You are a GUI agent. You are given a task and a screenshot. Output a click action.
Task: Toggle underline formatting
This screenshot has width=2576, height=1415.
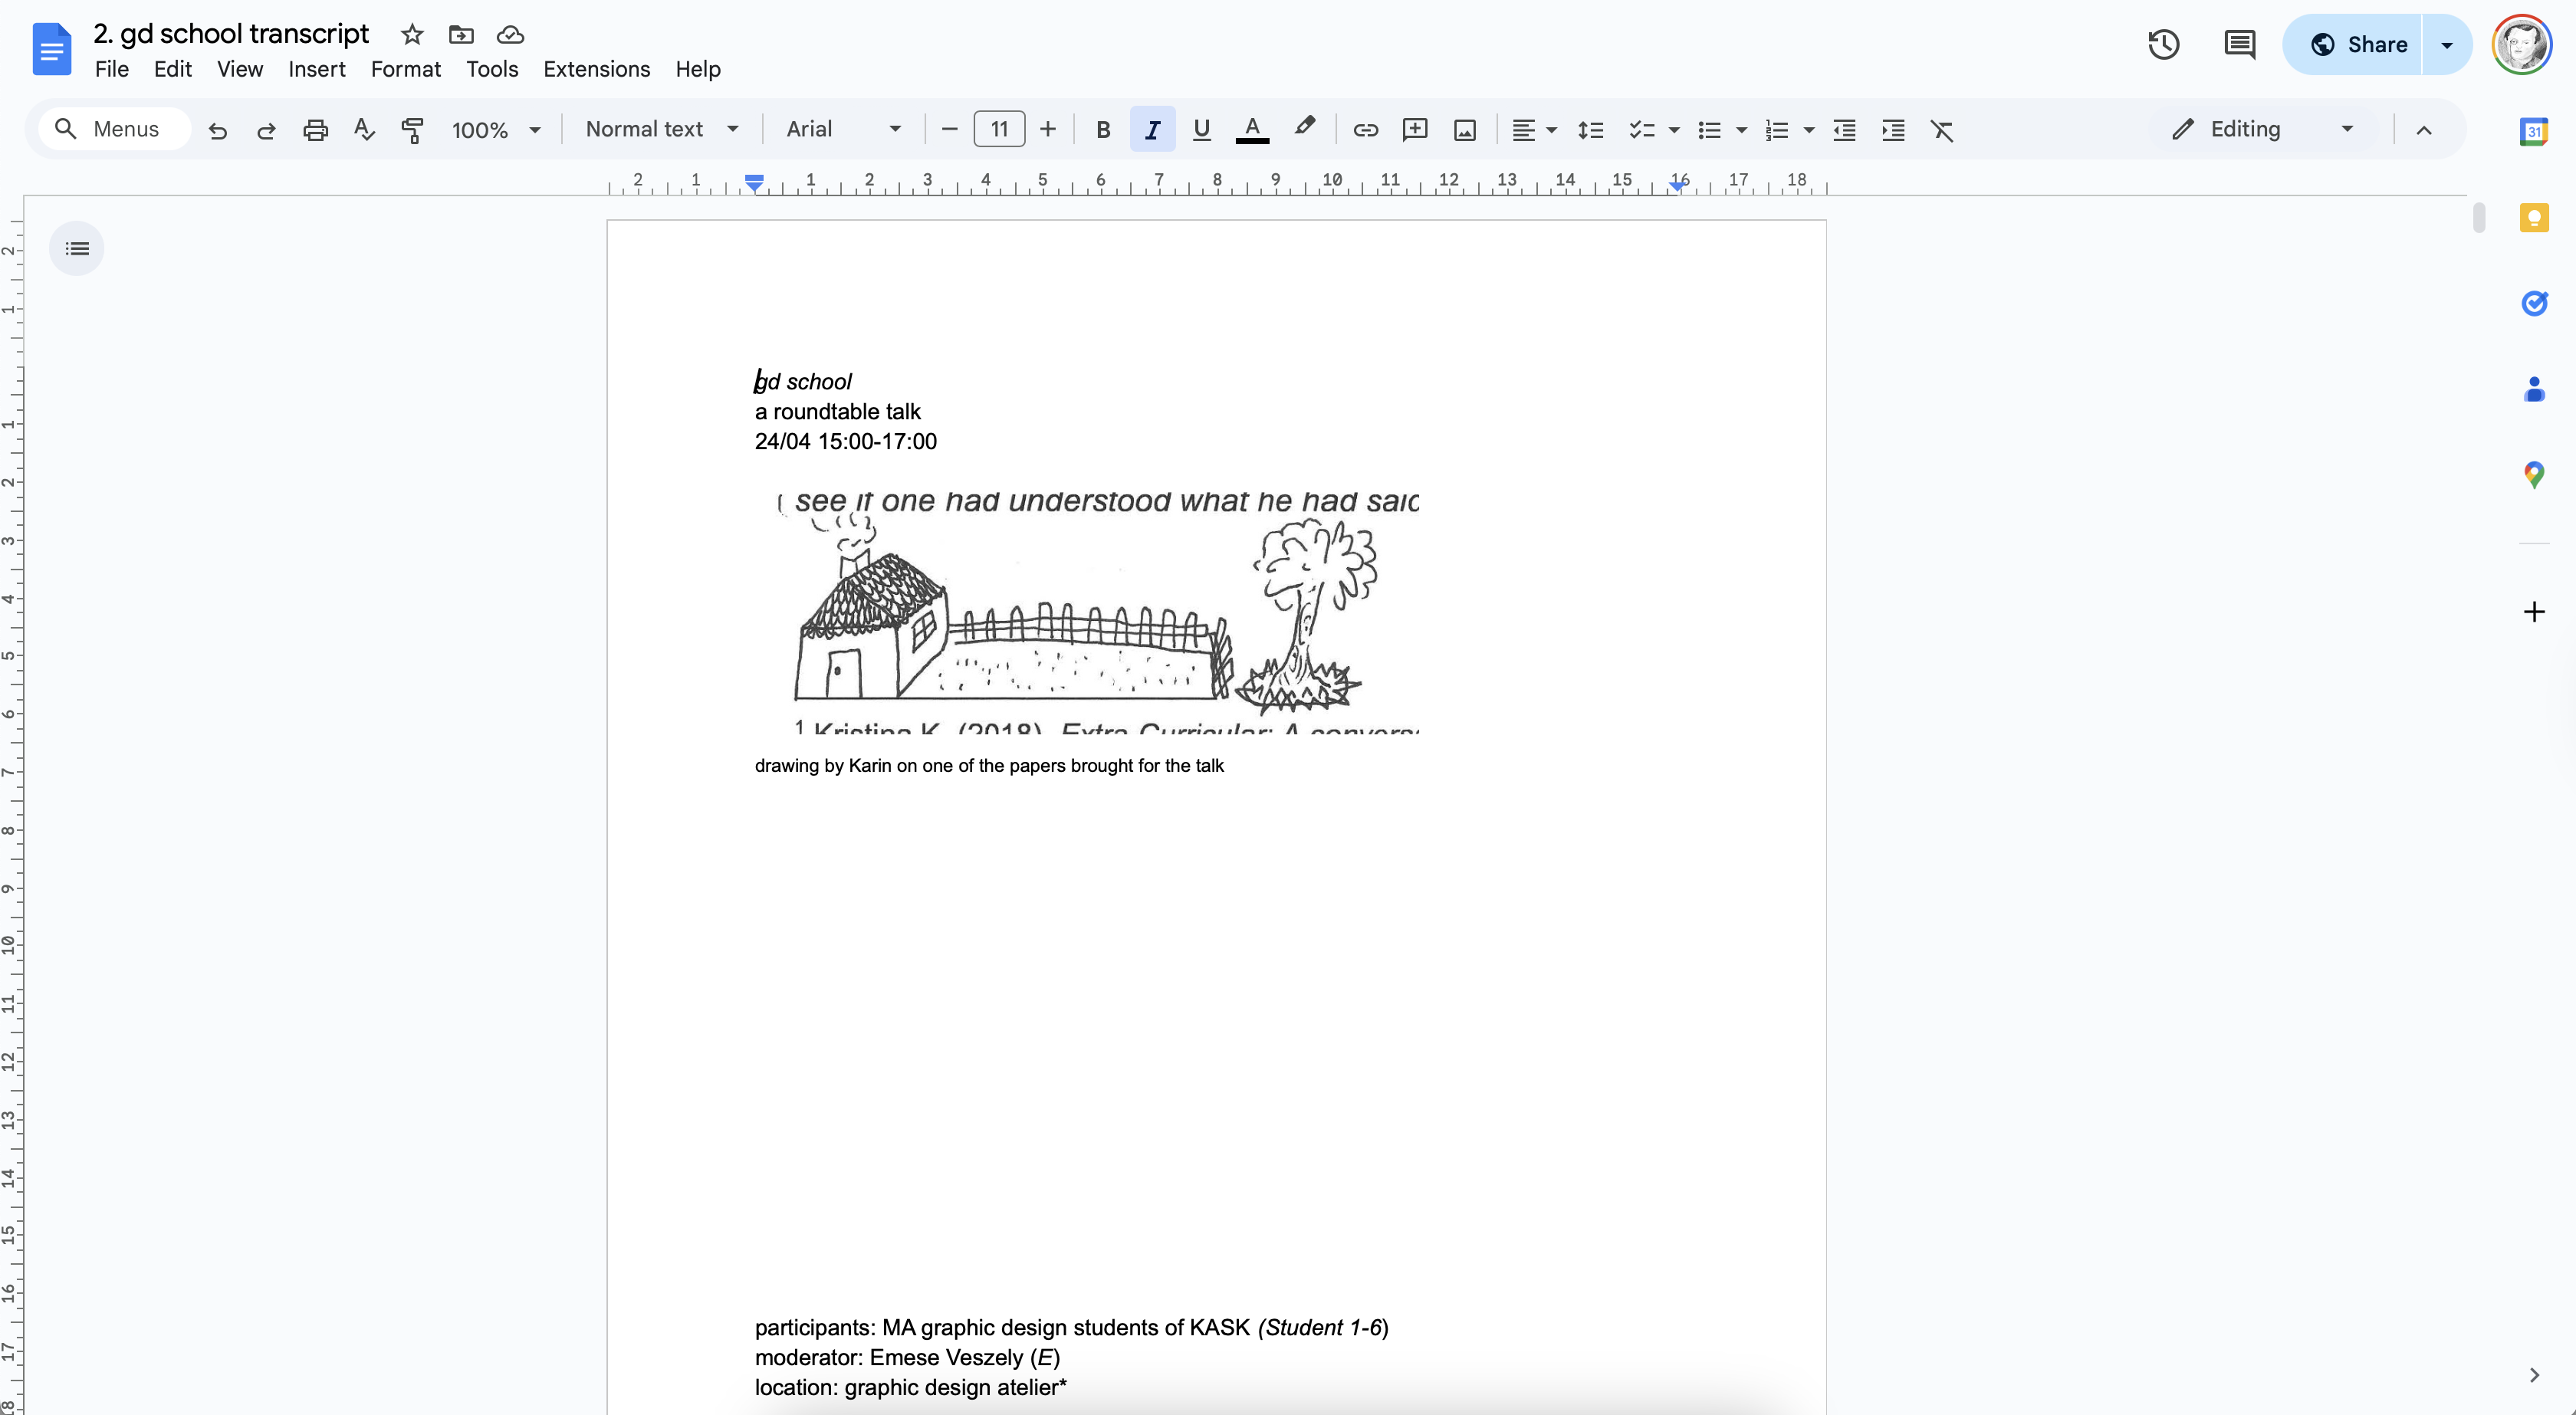coord(1201,130)
